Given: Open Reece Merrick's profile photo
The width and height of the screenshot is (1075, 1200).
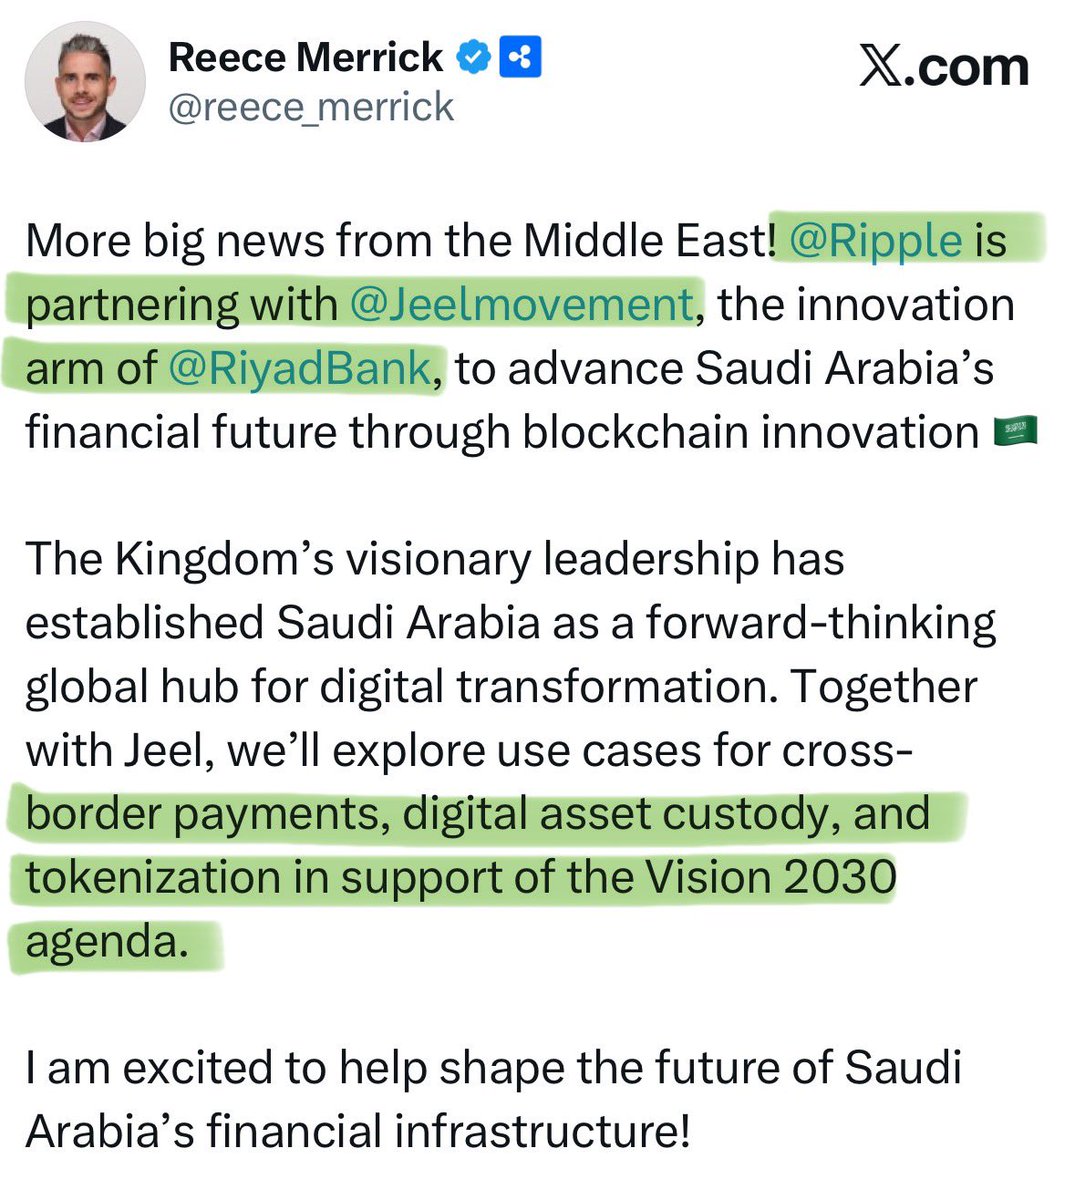Looking at the screenshot, I should pos(85,82).
